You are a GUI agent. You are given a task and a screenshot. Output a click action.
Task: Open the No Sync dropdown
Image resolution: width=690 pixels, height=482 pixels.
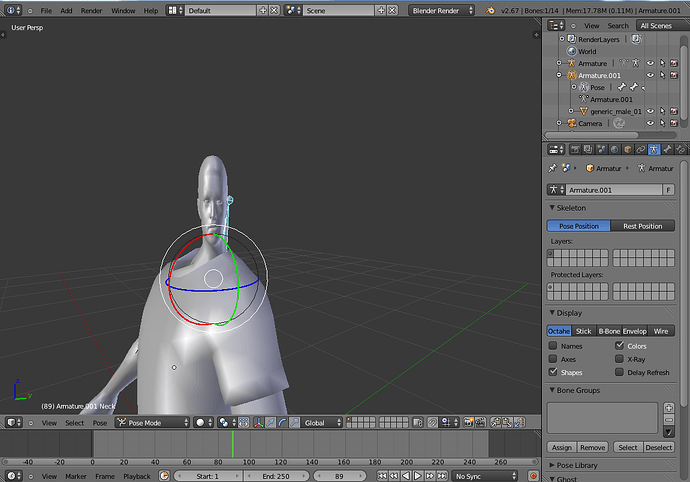coord(484,476)
